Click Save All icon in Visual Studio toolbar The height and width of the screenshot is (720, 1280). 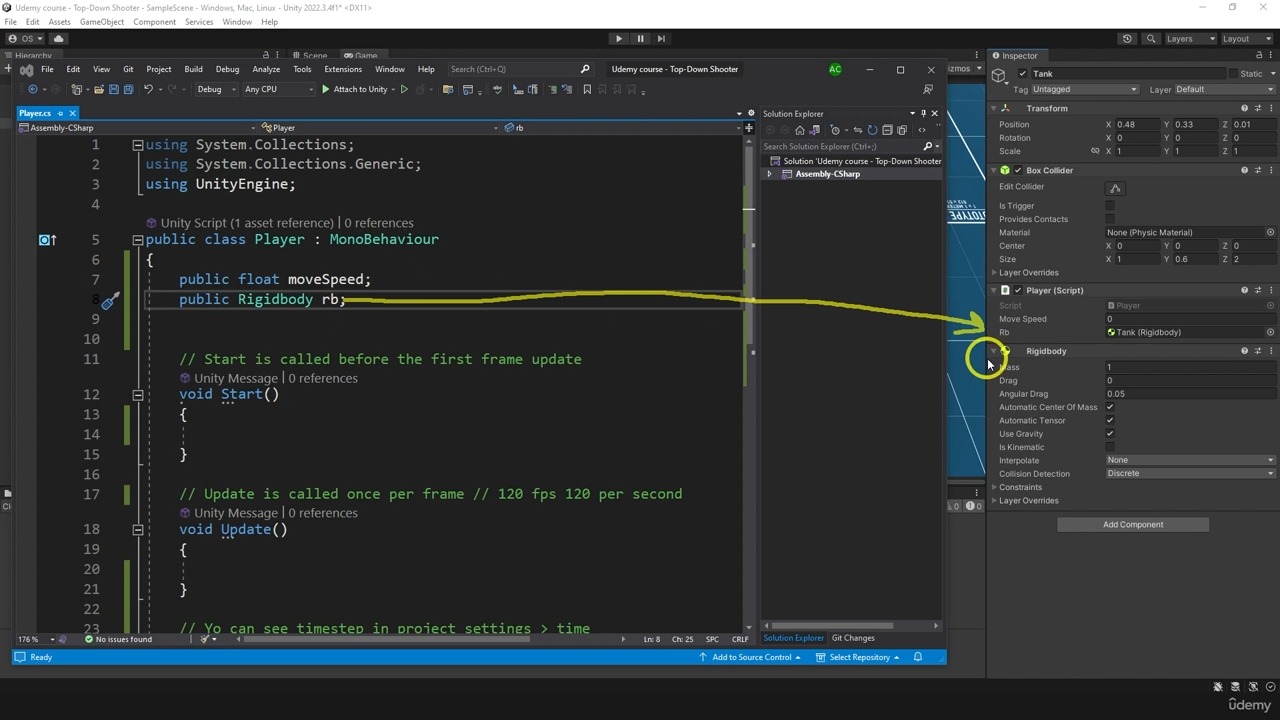coord(129,89)
